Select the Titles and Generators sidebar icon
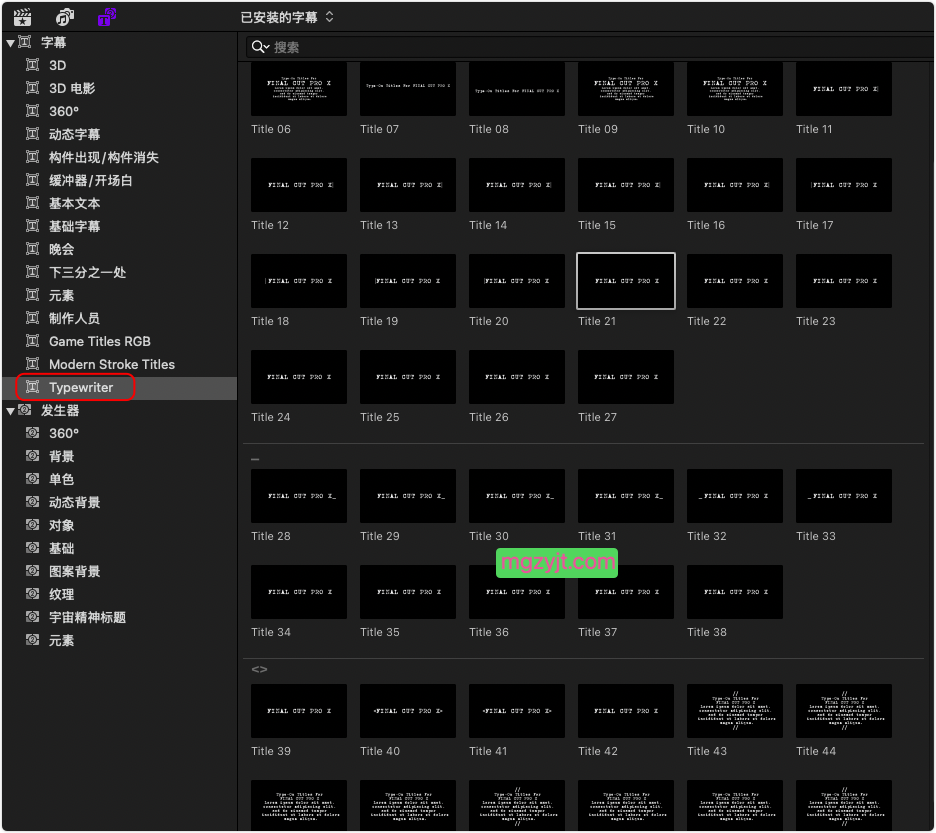The width and height of the screenshot is (936, 833). (107, 17)
